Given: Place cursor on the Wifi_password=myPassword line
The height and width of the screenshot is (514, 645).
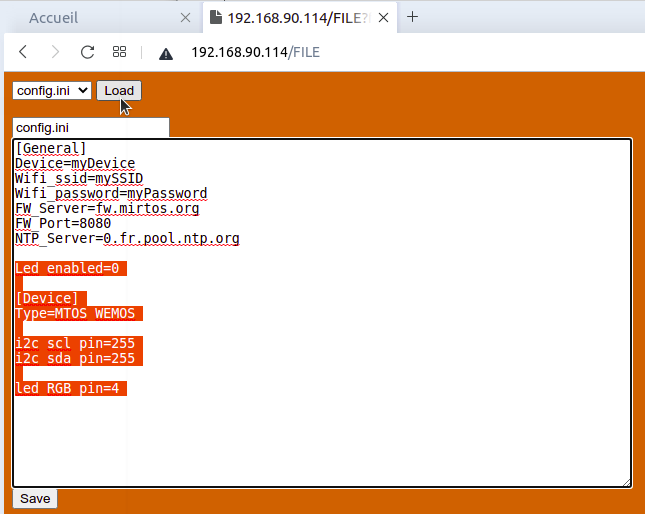Looking at the screenshot, I should [x=111, y=193].
